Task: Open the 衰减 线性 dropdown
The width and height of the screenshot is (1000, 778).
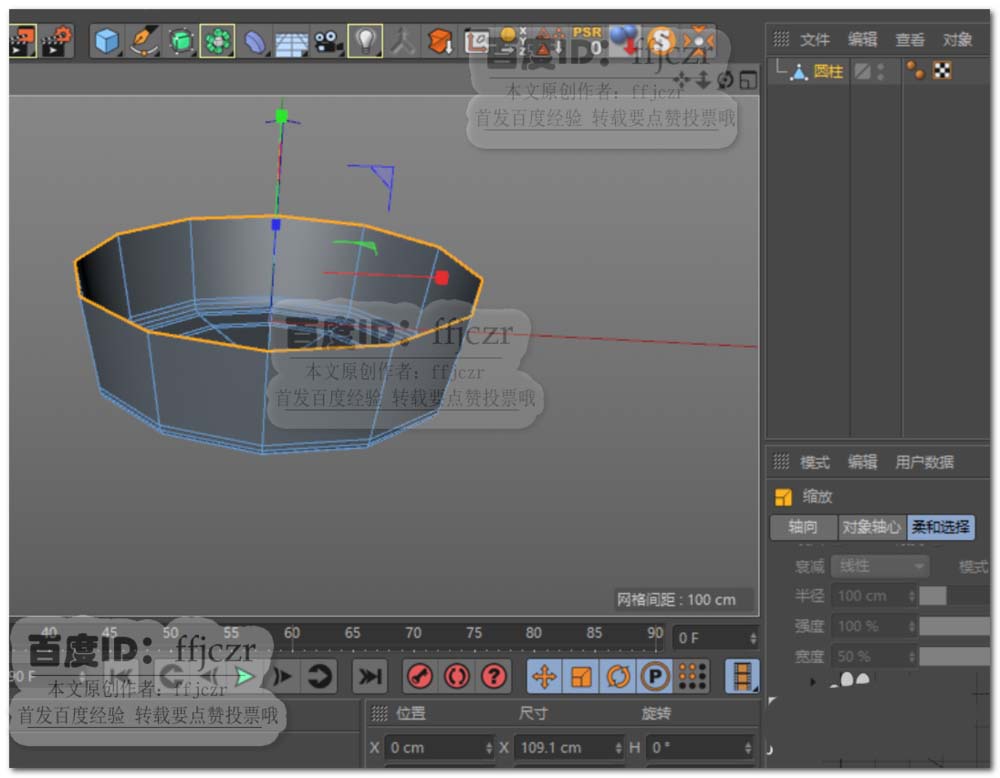Action: [879, 566]
